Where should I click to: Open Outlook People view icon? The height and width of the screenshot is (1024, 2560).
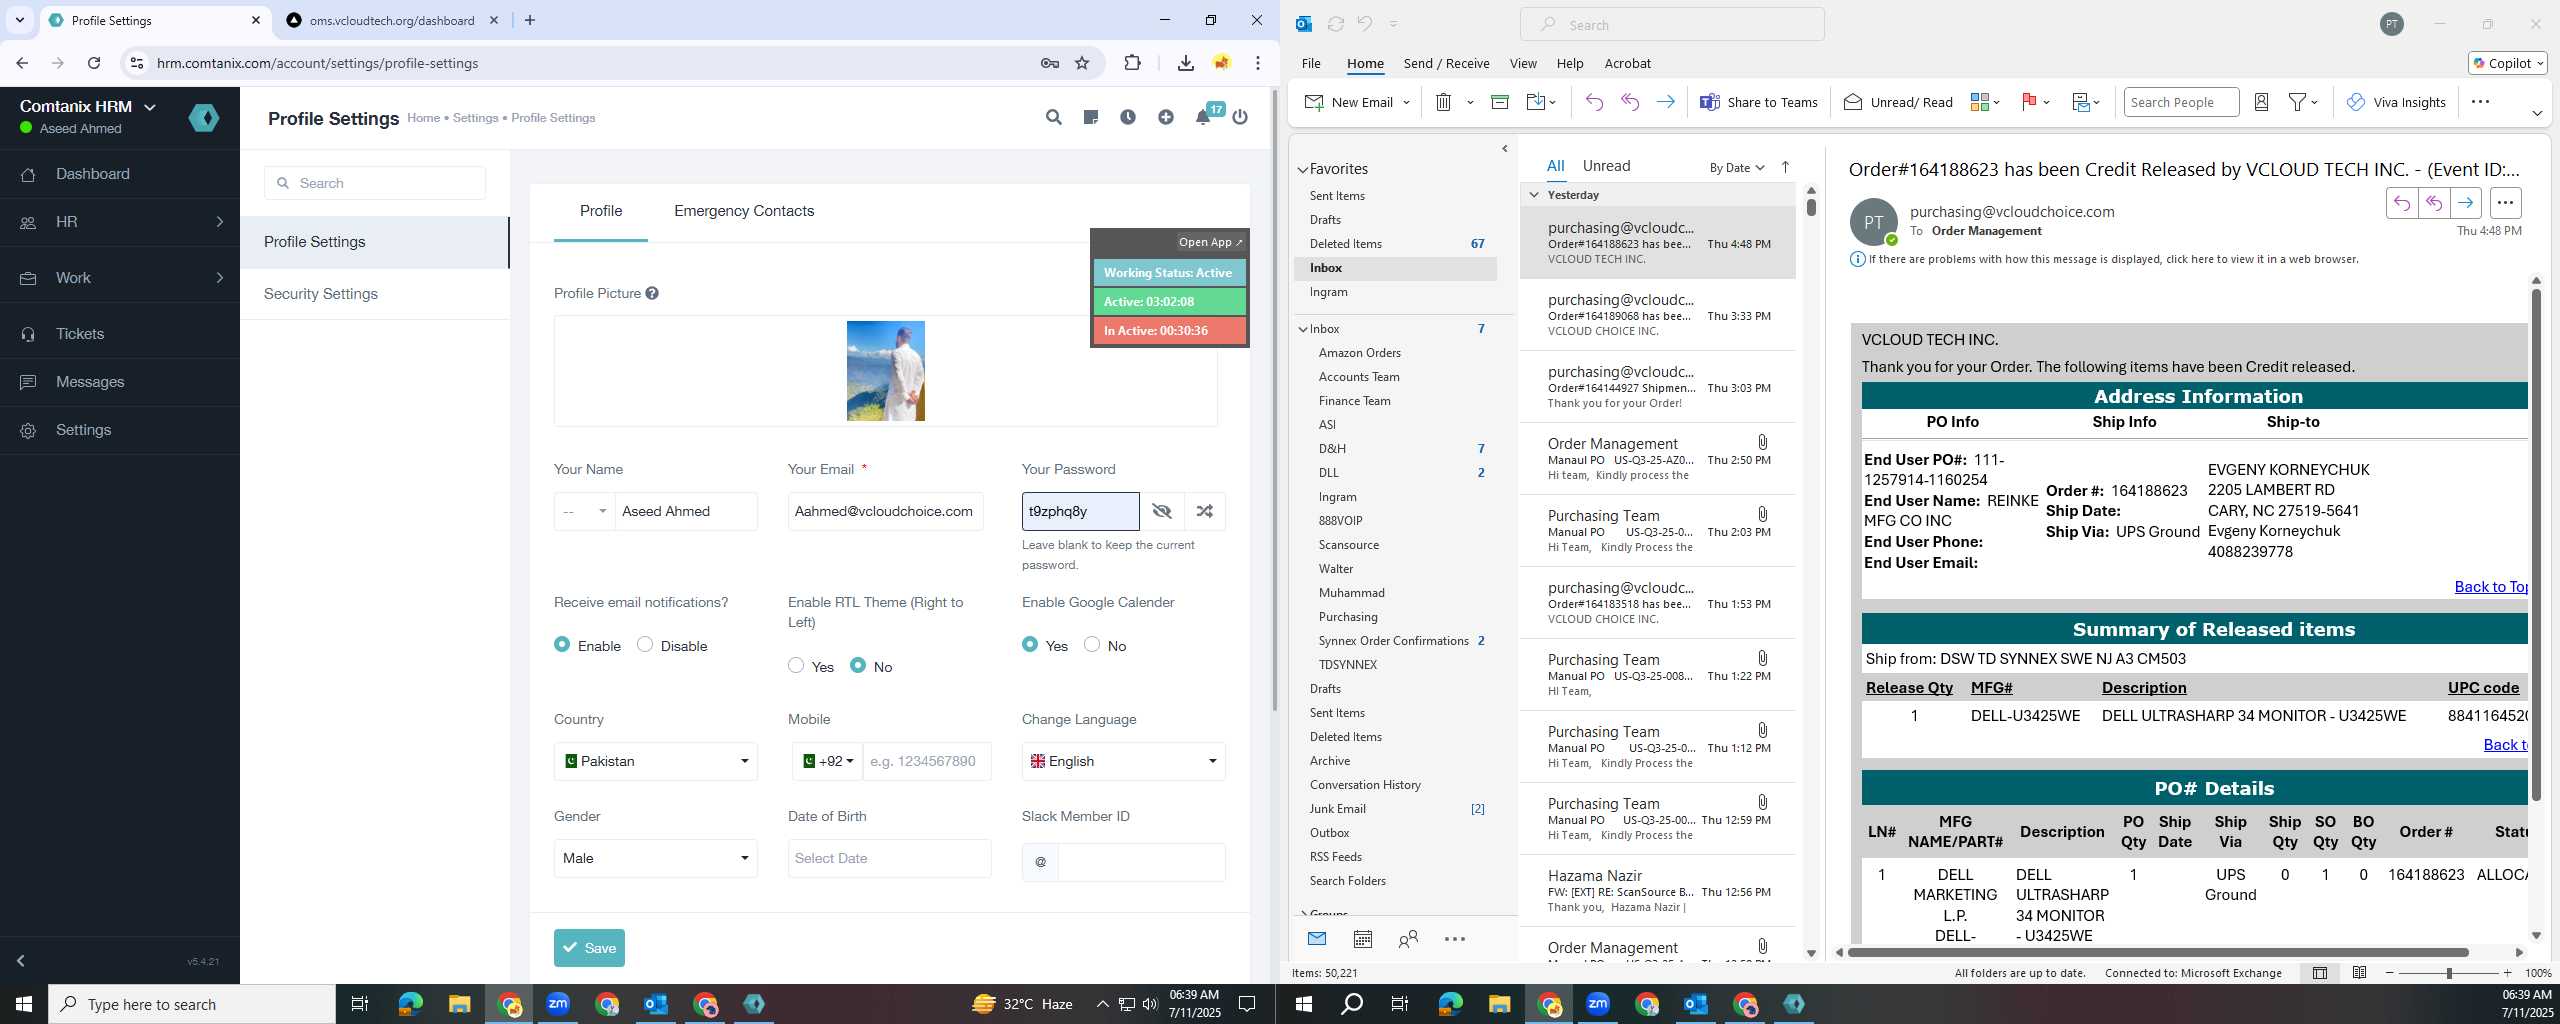click(x=1408, y=939)
